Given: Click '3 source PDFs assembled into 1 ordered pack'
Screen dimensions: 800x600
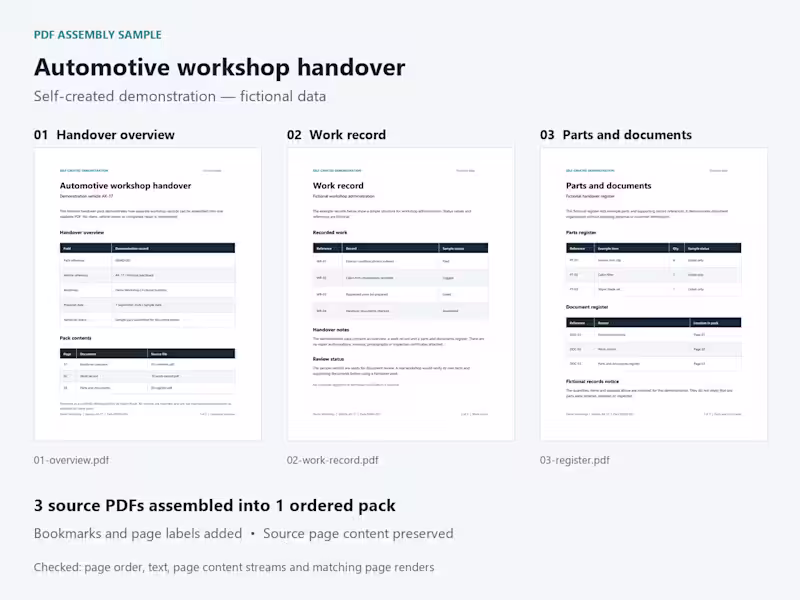Looking at the screenshot, I should [214, 505].
